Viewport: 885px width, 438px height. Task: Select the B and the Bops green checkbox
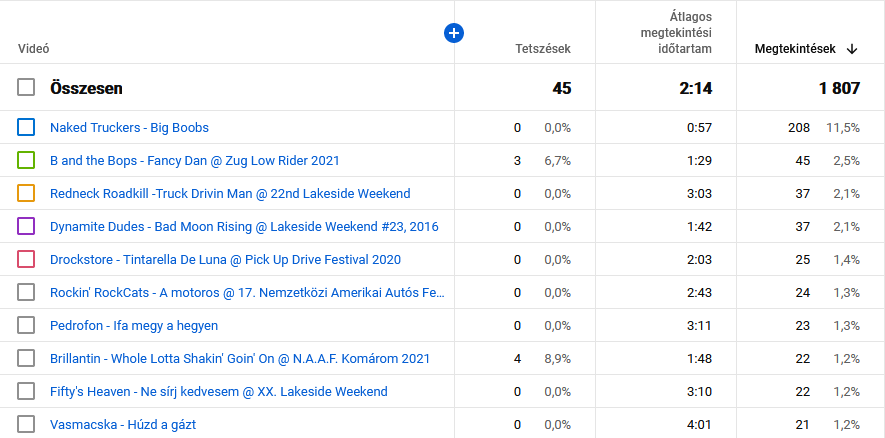tap(26, 160)
